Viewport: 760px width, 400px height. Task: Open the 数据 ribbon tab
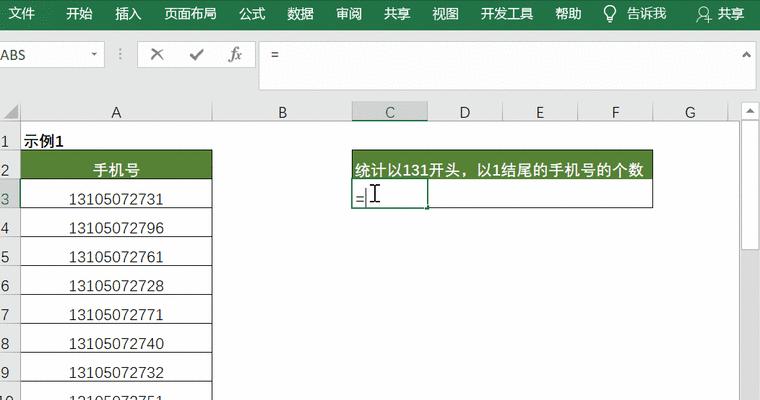click(x=300, y=14)
